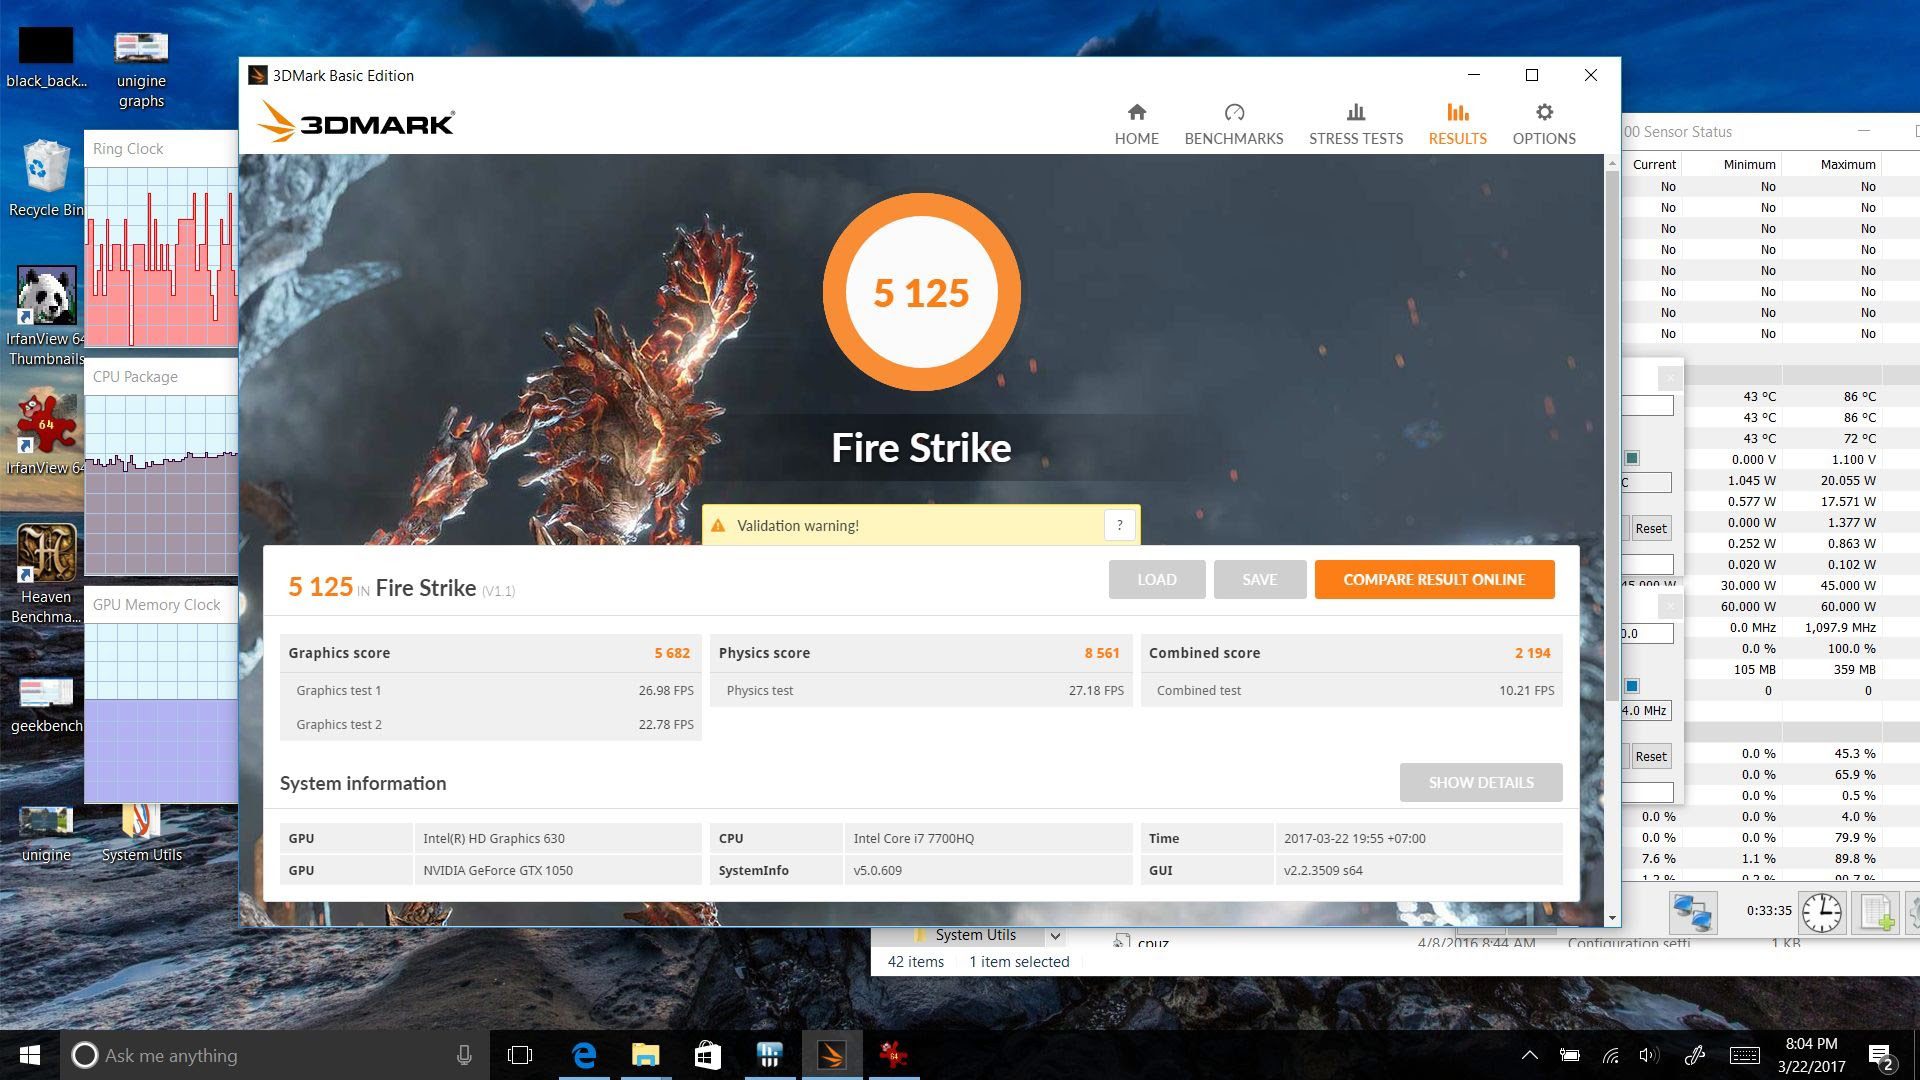Viewport: 1920px width, 1080px height.
Task: Open the HWiNFO taskbar icon
Action: [x=769, y=1055]
